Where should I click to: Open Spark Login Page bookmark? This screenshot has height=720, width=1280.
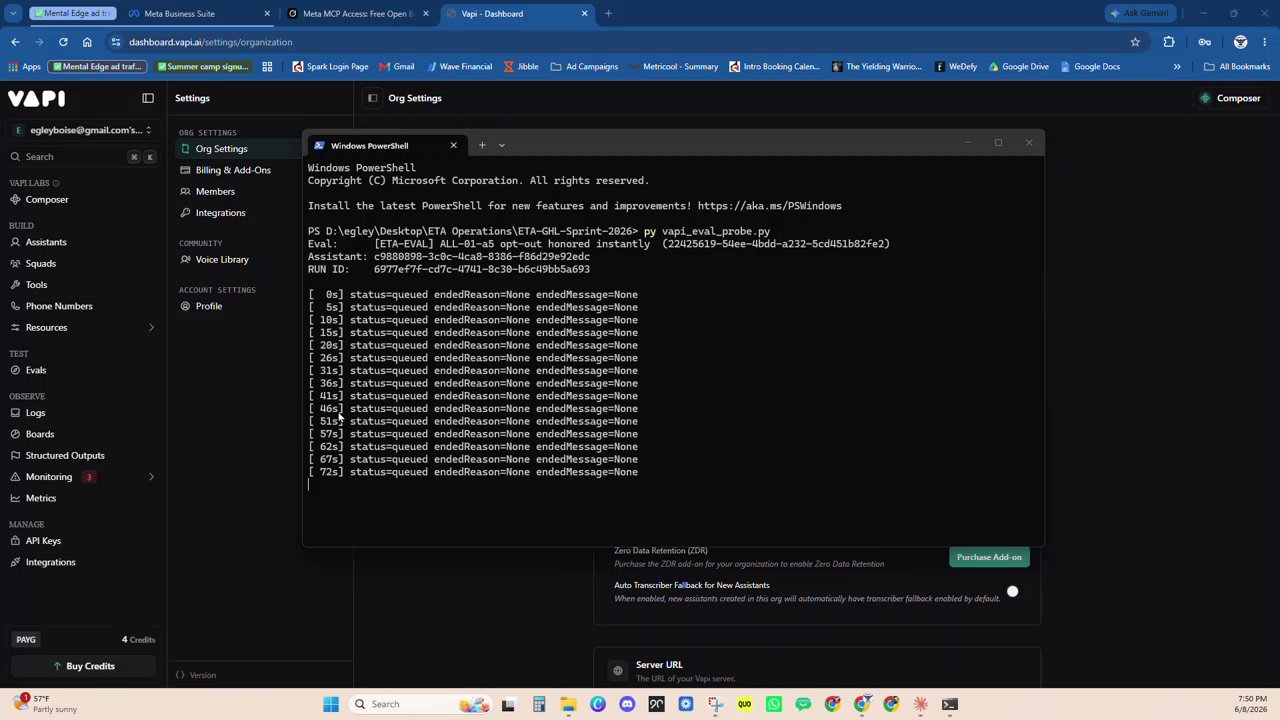pos(330,66)
